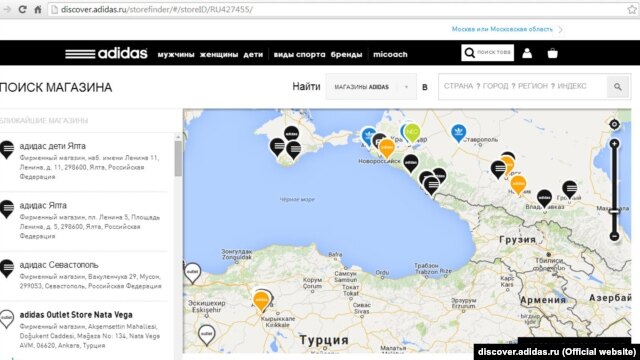Screen dimensions: 640x360
Task: Open the user account icon
Action: 527,53
